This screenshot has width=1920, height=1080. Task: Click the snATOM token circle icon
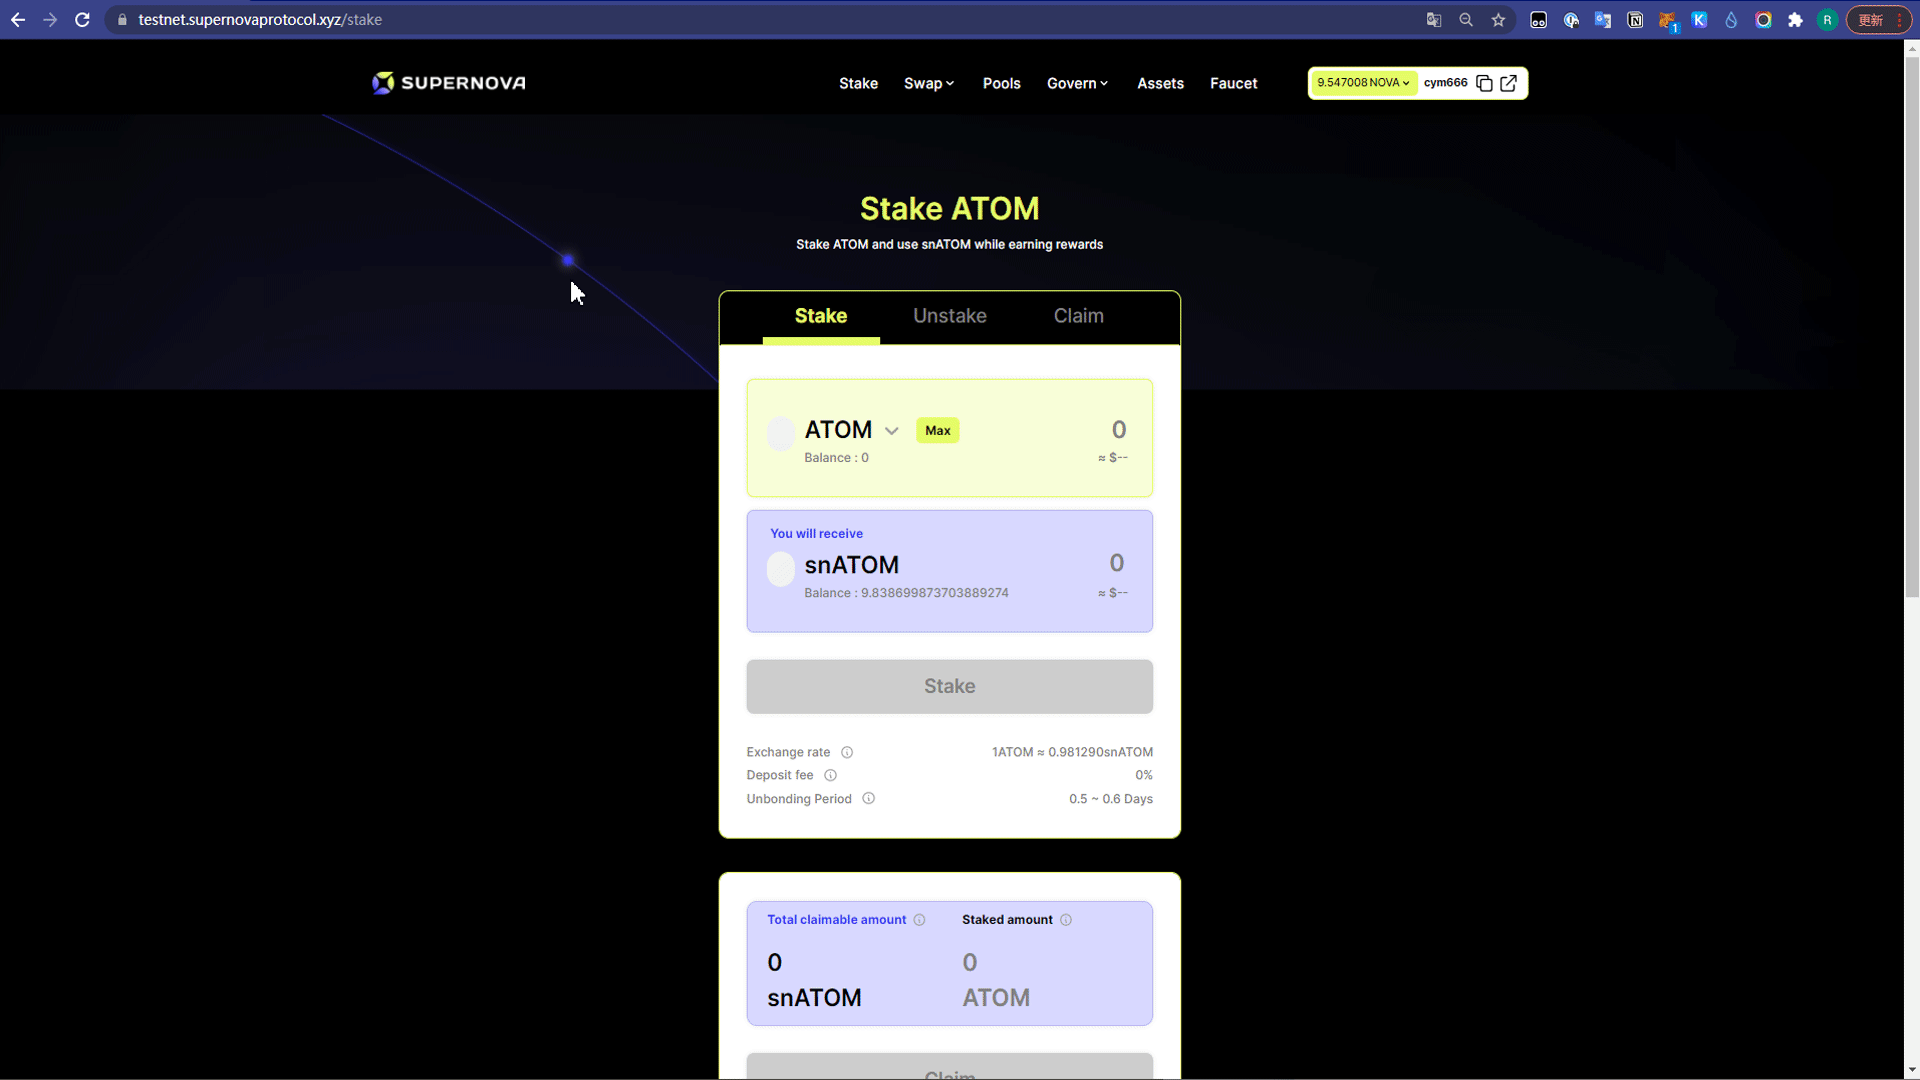[781, 569]
